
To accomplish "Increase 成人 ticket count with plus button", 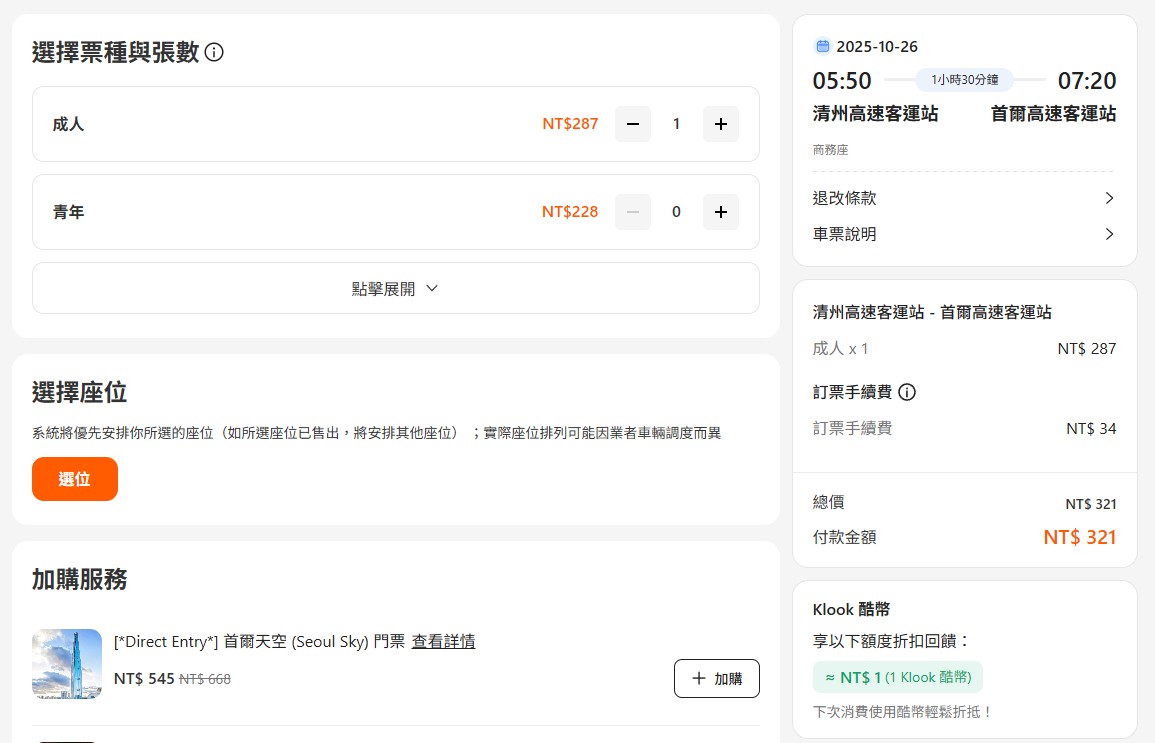I will 721,124.
